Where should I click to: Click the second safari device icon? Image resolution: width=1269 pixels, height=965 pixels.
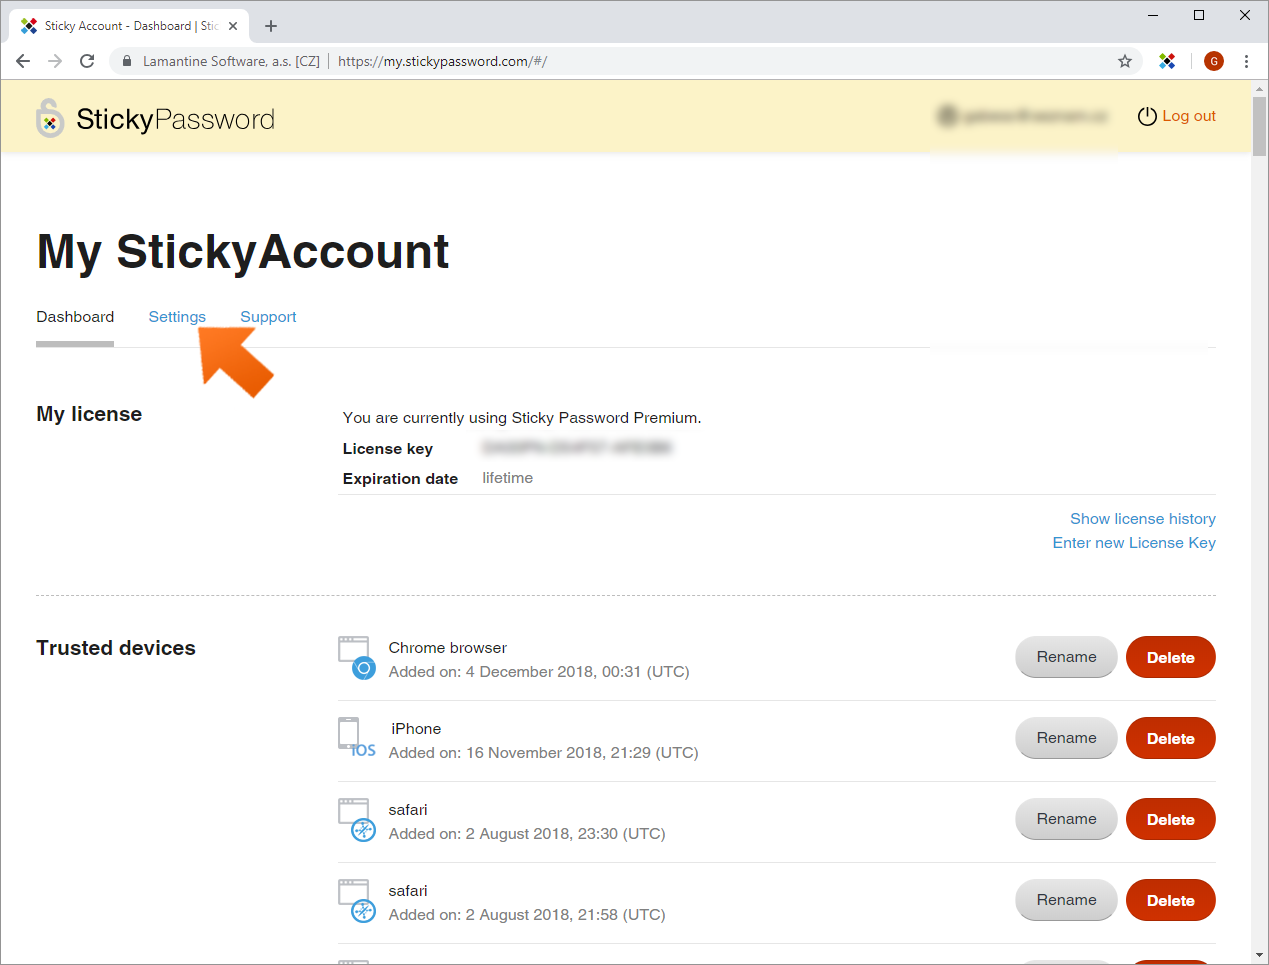click(356, 900)
